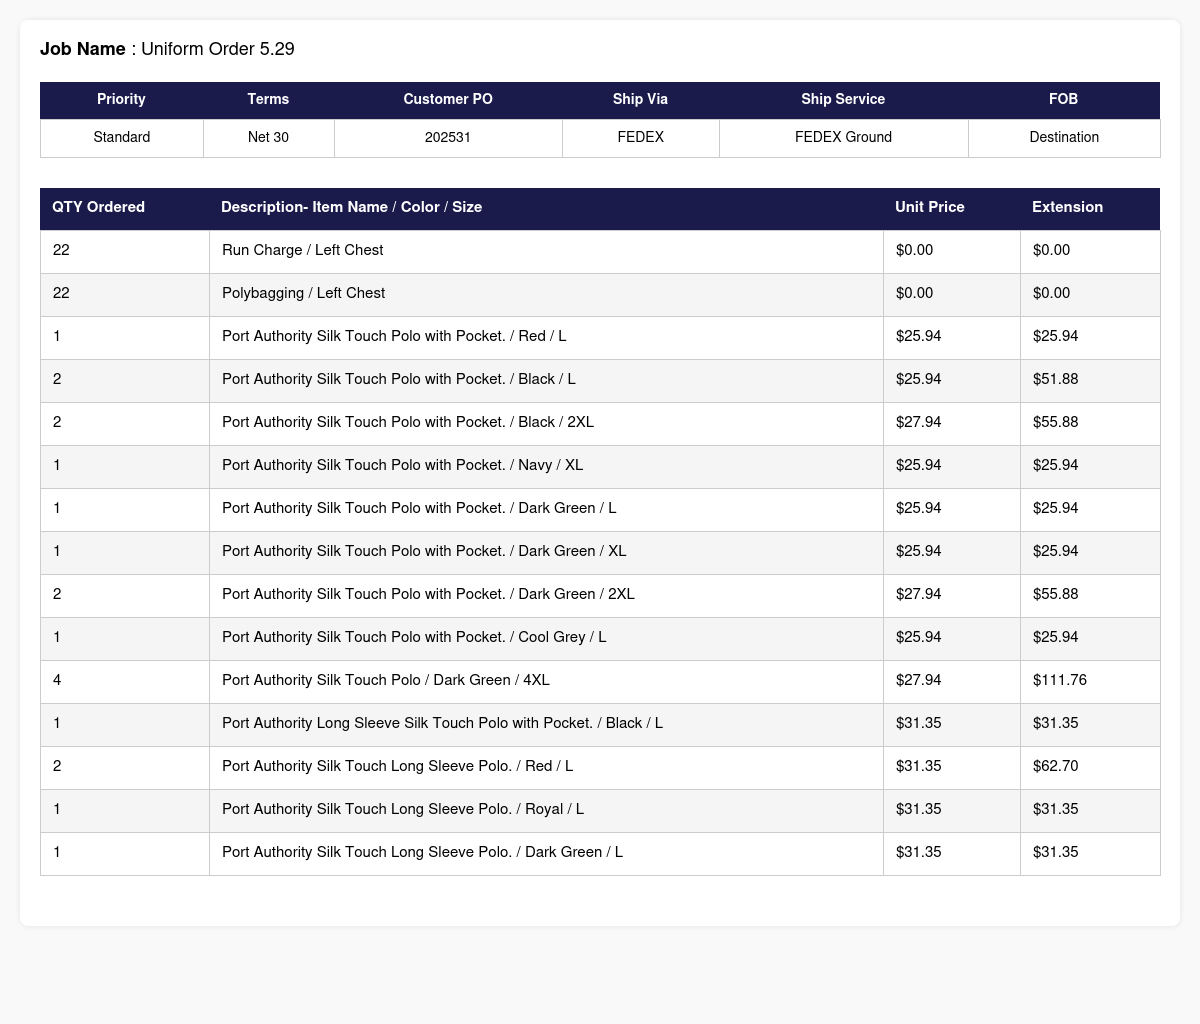1200x1024 pixels.
Task: Click the 'Standard' priority cell
Action: pos(122,137)
